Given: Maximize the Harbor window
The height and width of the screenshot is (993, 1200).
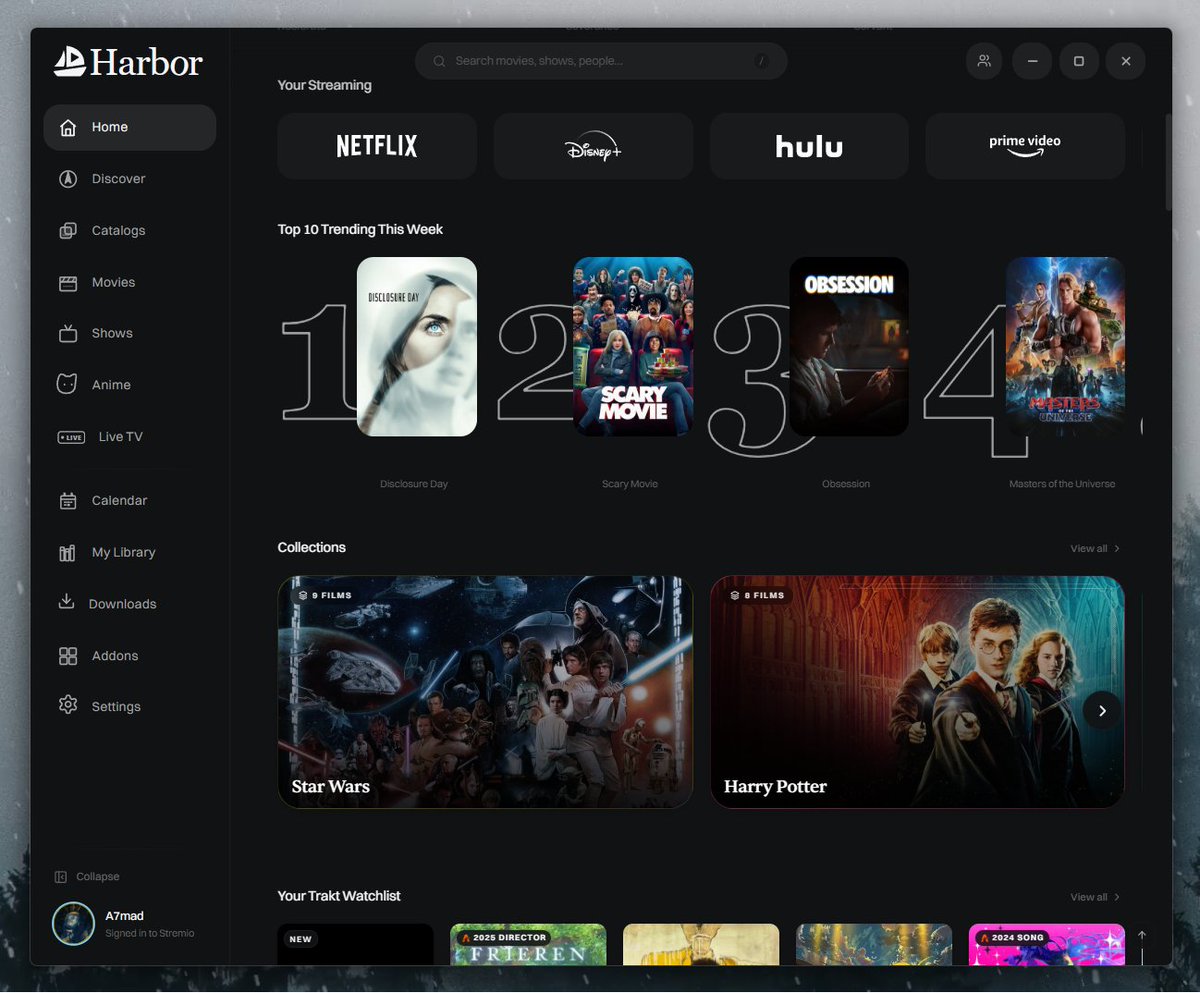Looking at the screenshot, I should [x=1079, y=61].
